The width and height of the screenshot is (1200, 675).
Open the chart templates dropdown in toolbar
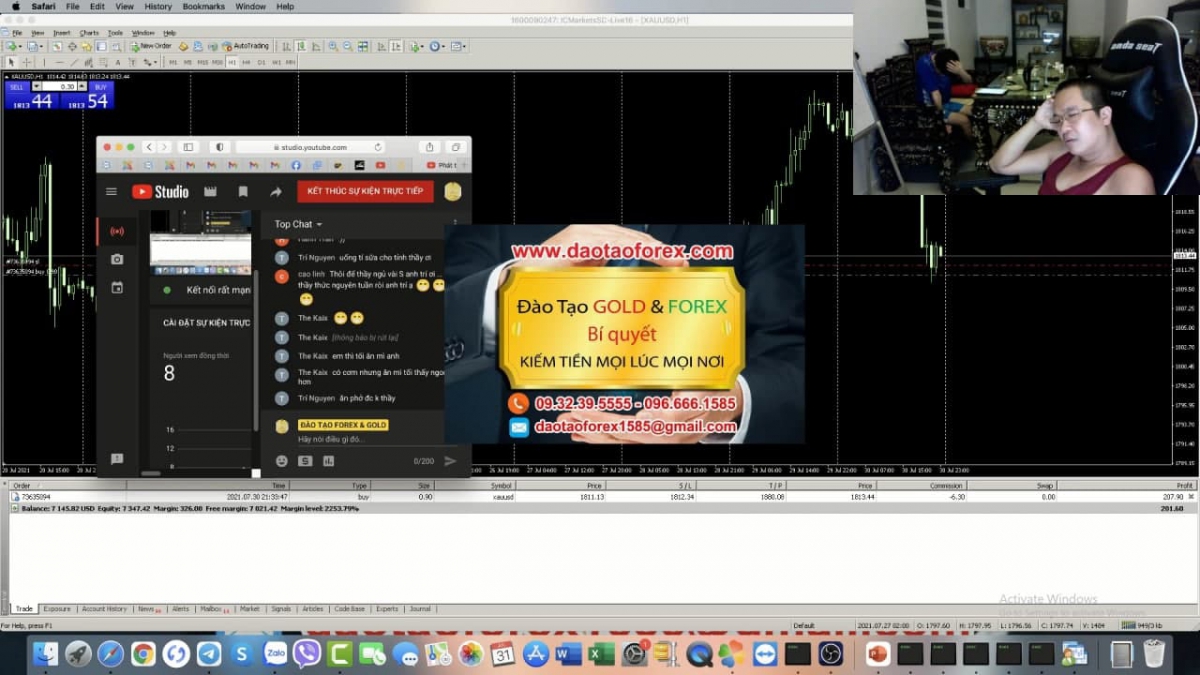pyautogui.click(x=458, y=46)
